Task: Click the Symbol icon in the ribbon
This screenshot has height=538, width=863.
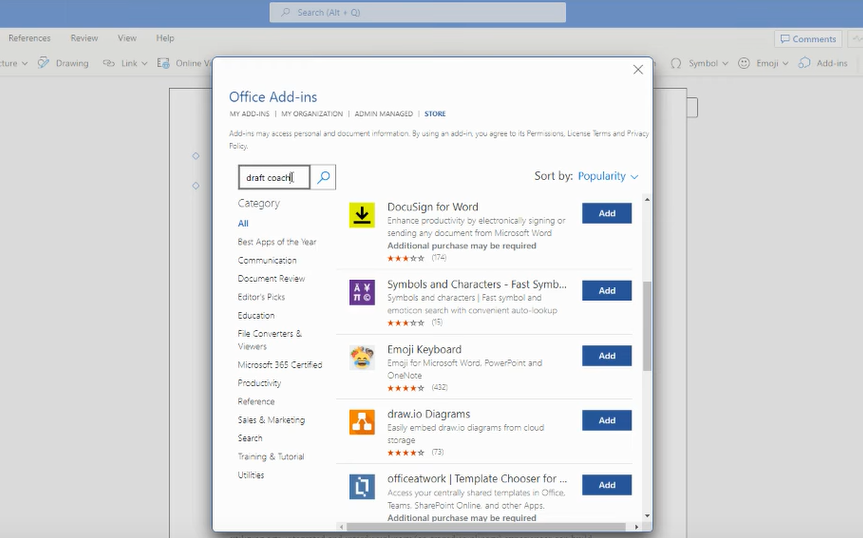Action: point(676,63)
